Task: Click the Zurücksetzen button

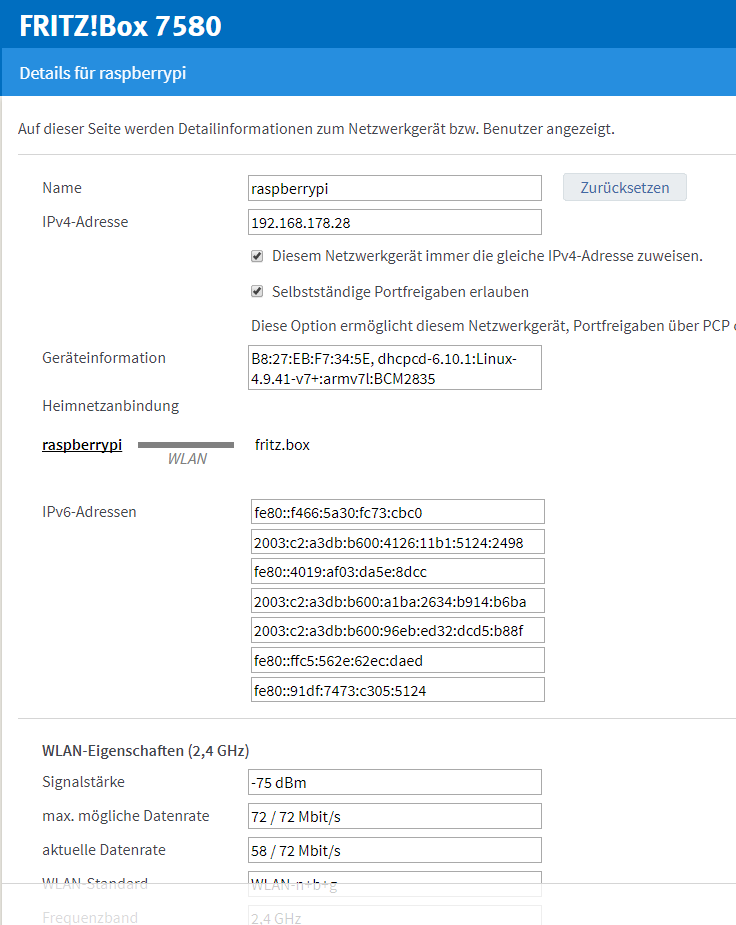Action: (625, 187)
